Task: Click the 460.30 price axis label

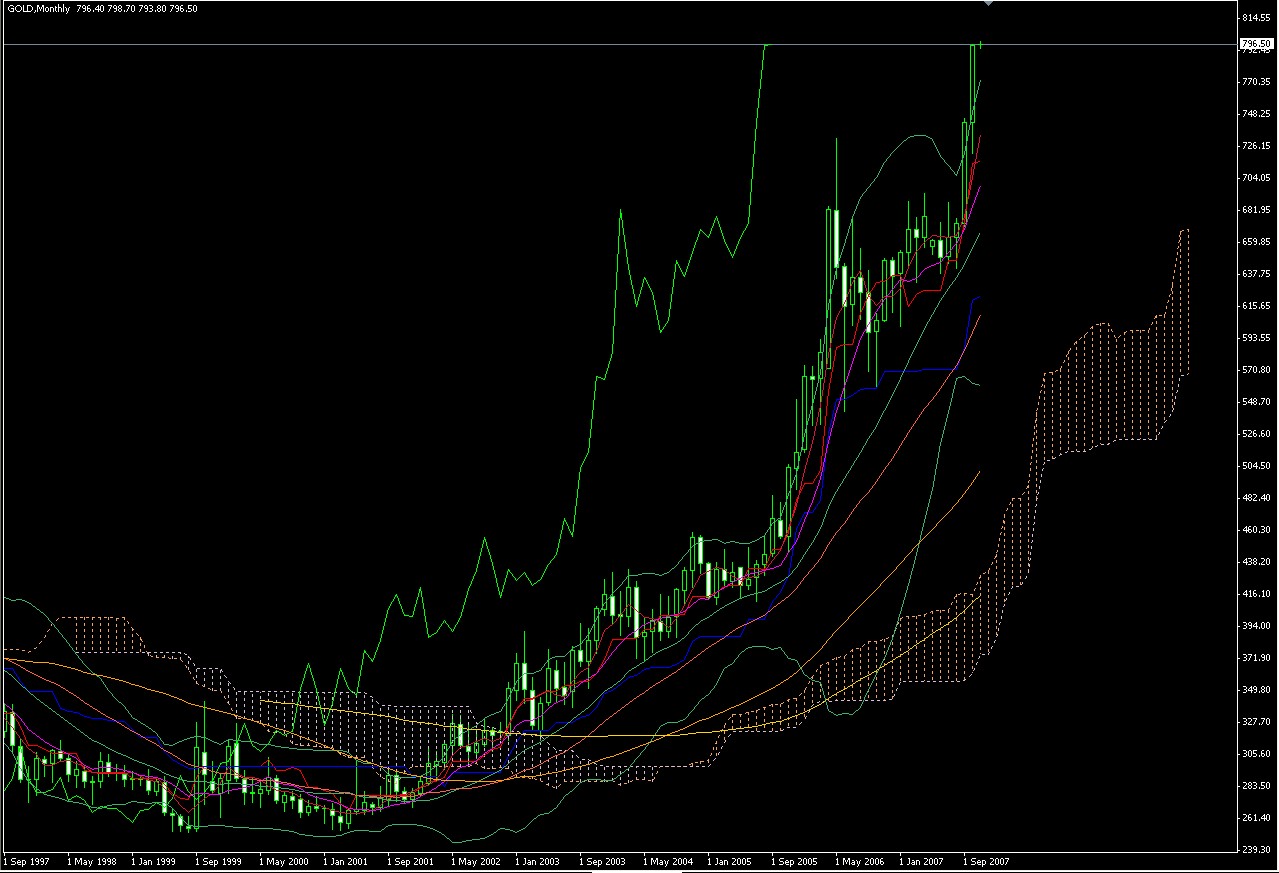Action: click(1256, 530)
